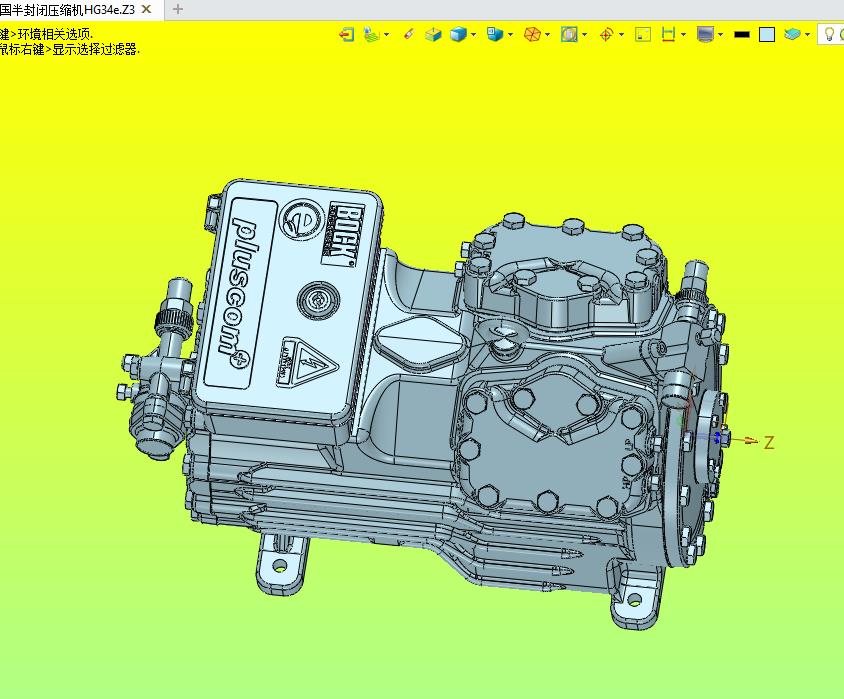Add a new tab with plus button
This screenshot has height=699, width=844.
pos(178,9)
